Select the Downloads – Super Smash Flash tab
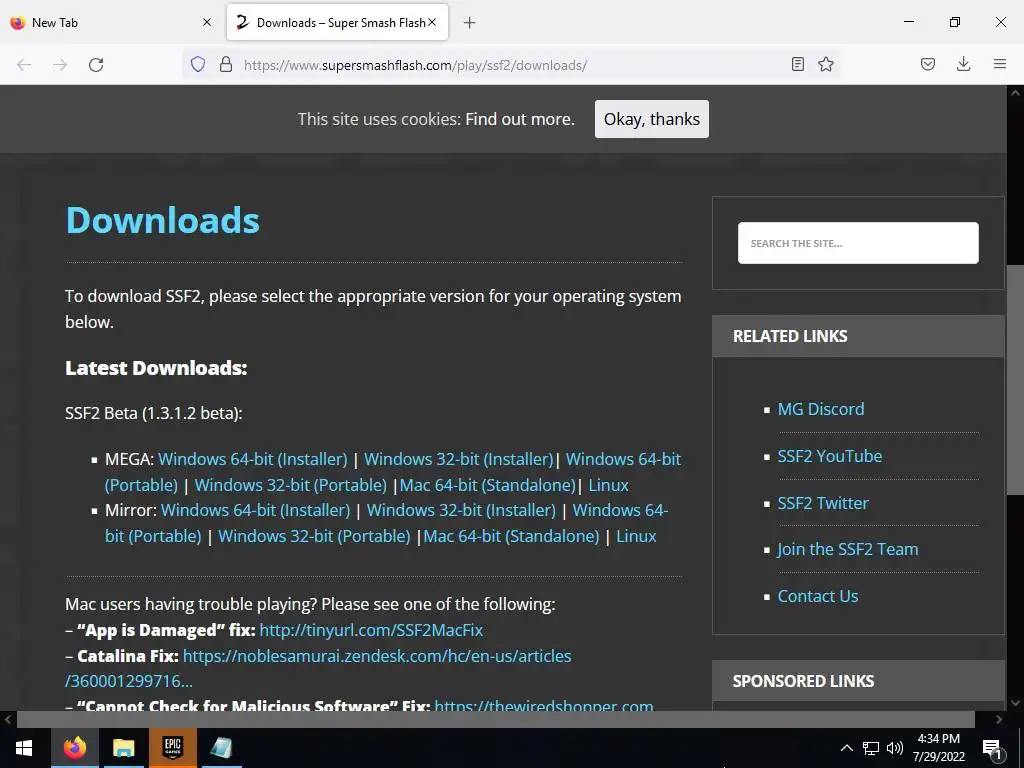 tap(338, 22)
